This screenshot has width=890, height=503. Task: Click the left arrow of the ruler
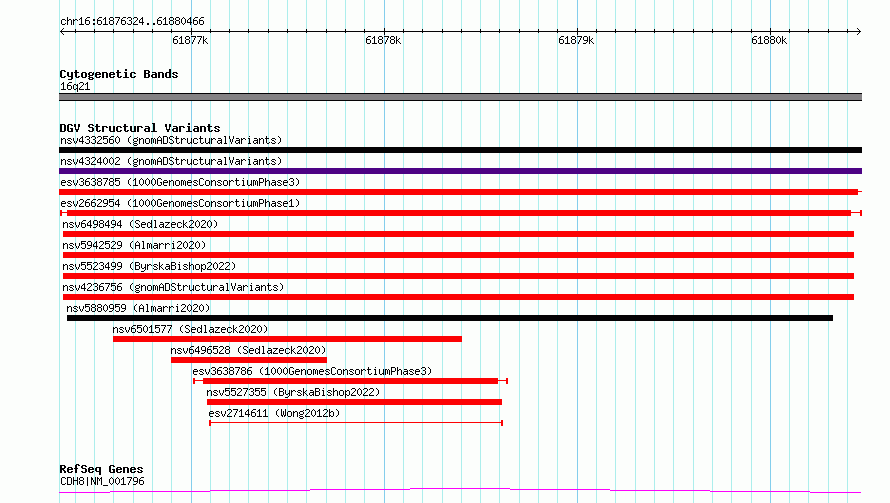(x=62, y=31)
